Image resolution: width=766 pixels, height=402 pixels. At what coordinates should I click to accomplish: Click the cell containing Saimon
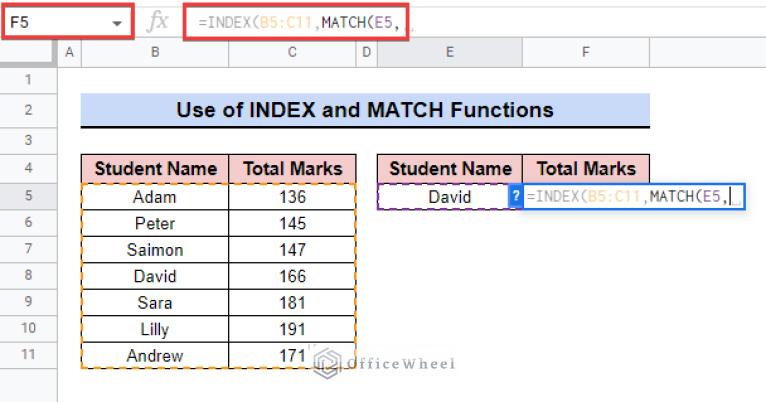tap(155, 250)
